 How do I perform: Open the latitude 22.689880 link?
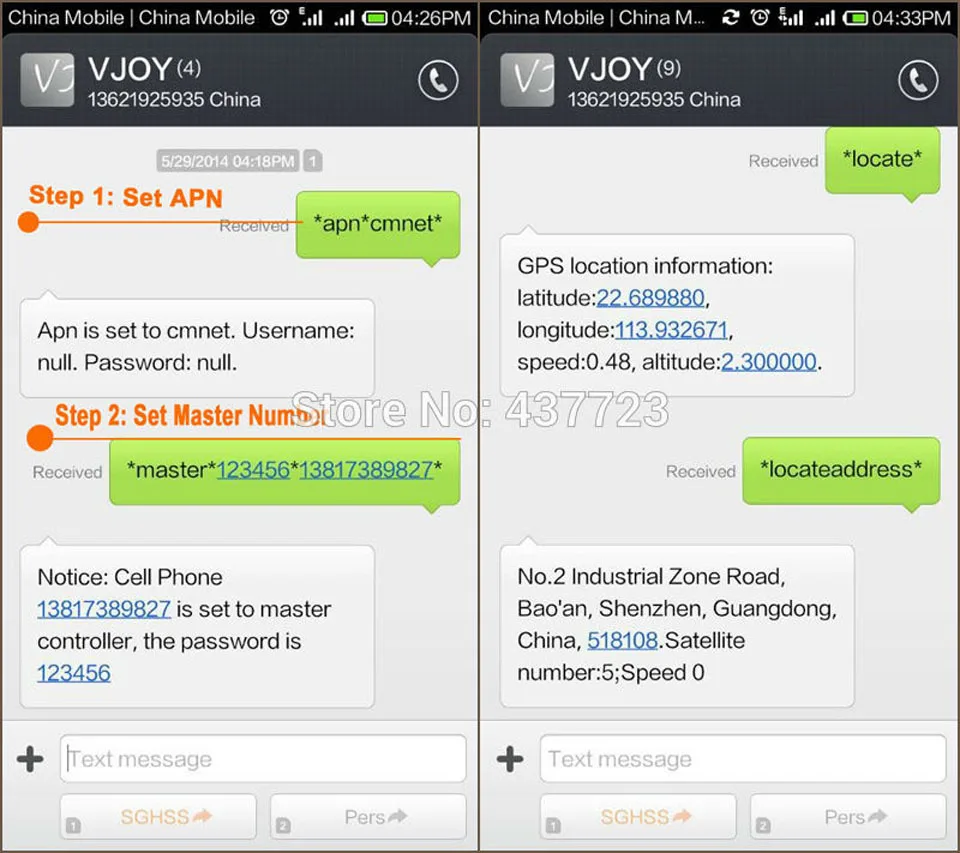[650, 298]
